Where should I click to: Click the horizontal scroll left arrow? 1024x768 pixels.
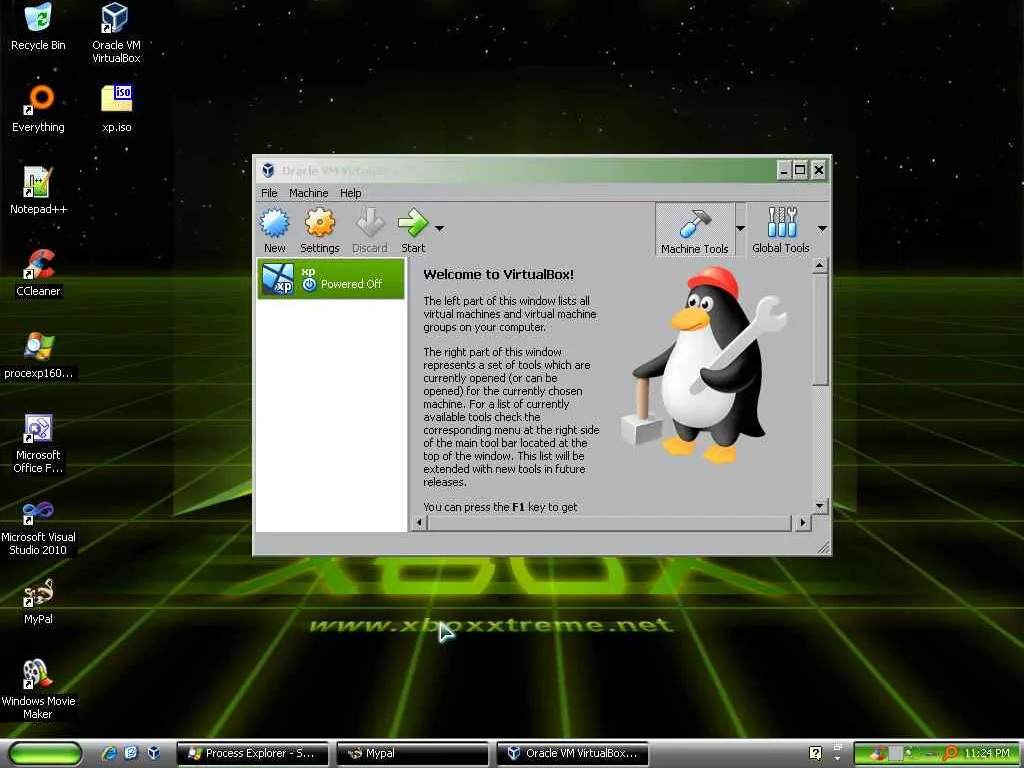click(x=419, y=522)
